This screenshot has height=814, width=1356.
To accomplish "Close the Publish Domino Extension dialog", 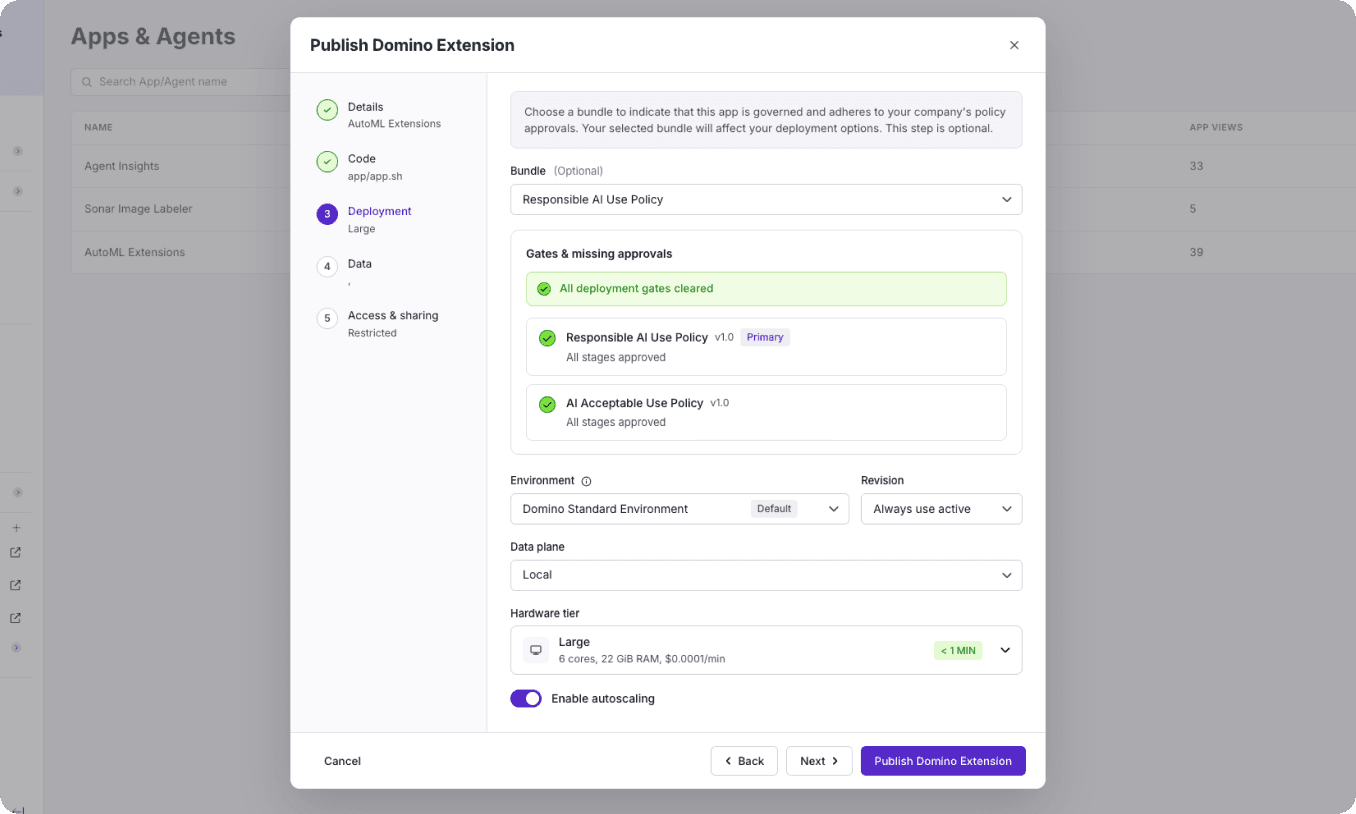I will tap(1014, 45).
